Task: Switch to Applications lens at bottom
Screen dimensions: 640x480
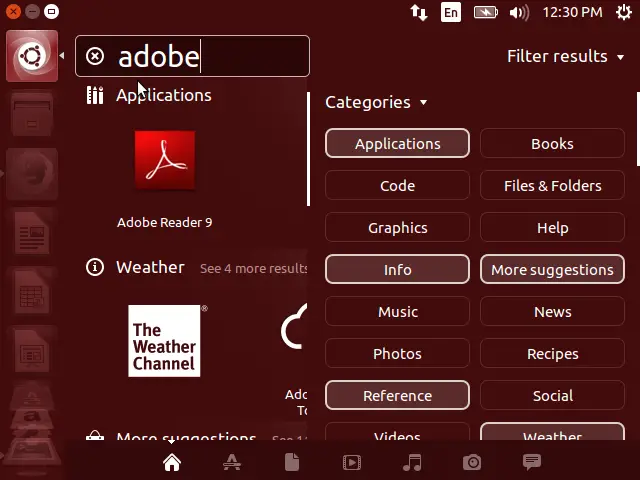Action: [x=232, y=463]
